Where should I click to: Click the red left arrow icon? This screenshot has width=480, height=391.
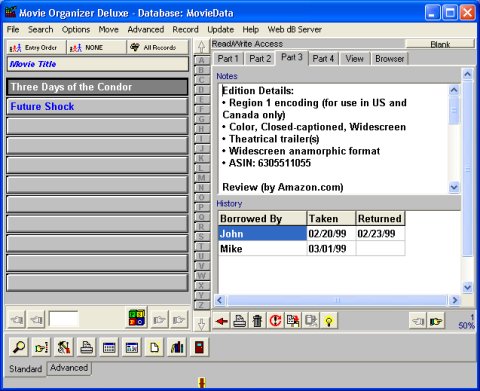222,321
